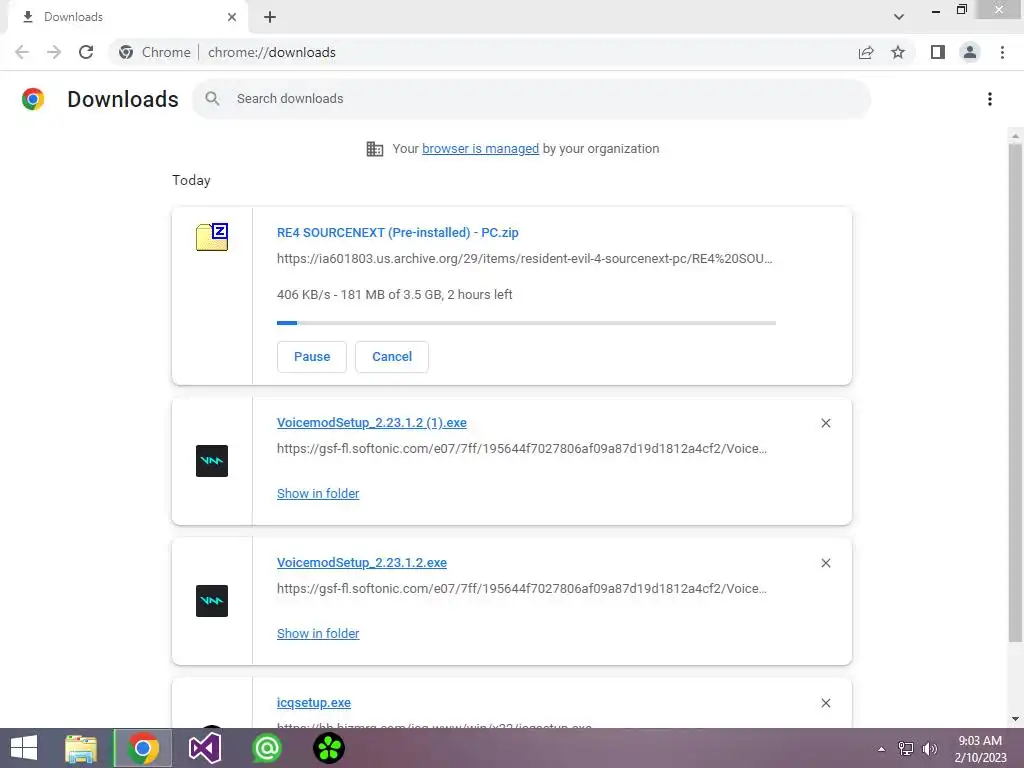Open VoicemodSetup_2.23.1.2 (1).exe link
The width and height of the screenshot is (1024, 768).
(x=372, y=423)
